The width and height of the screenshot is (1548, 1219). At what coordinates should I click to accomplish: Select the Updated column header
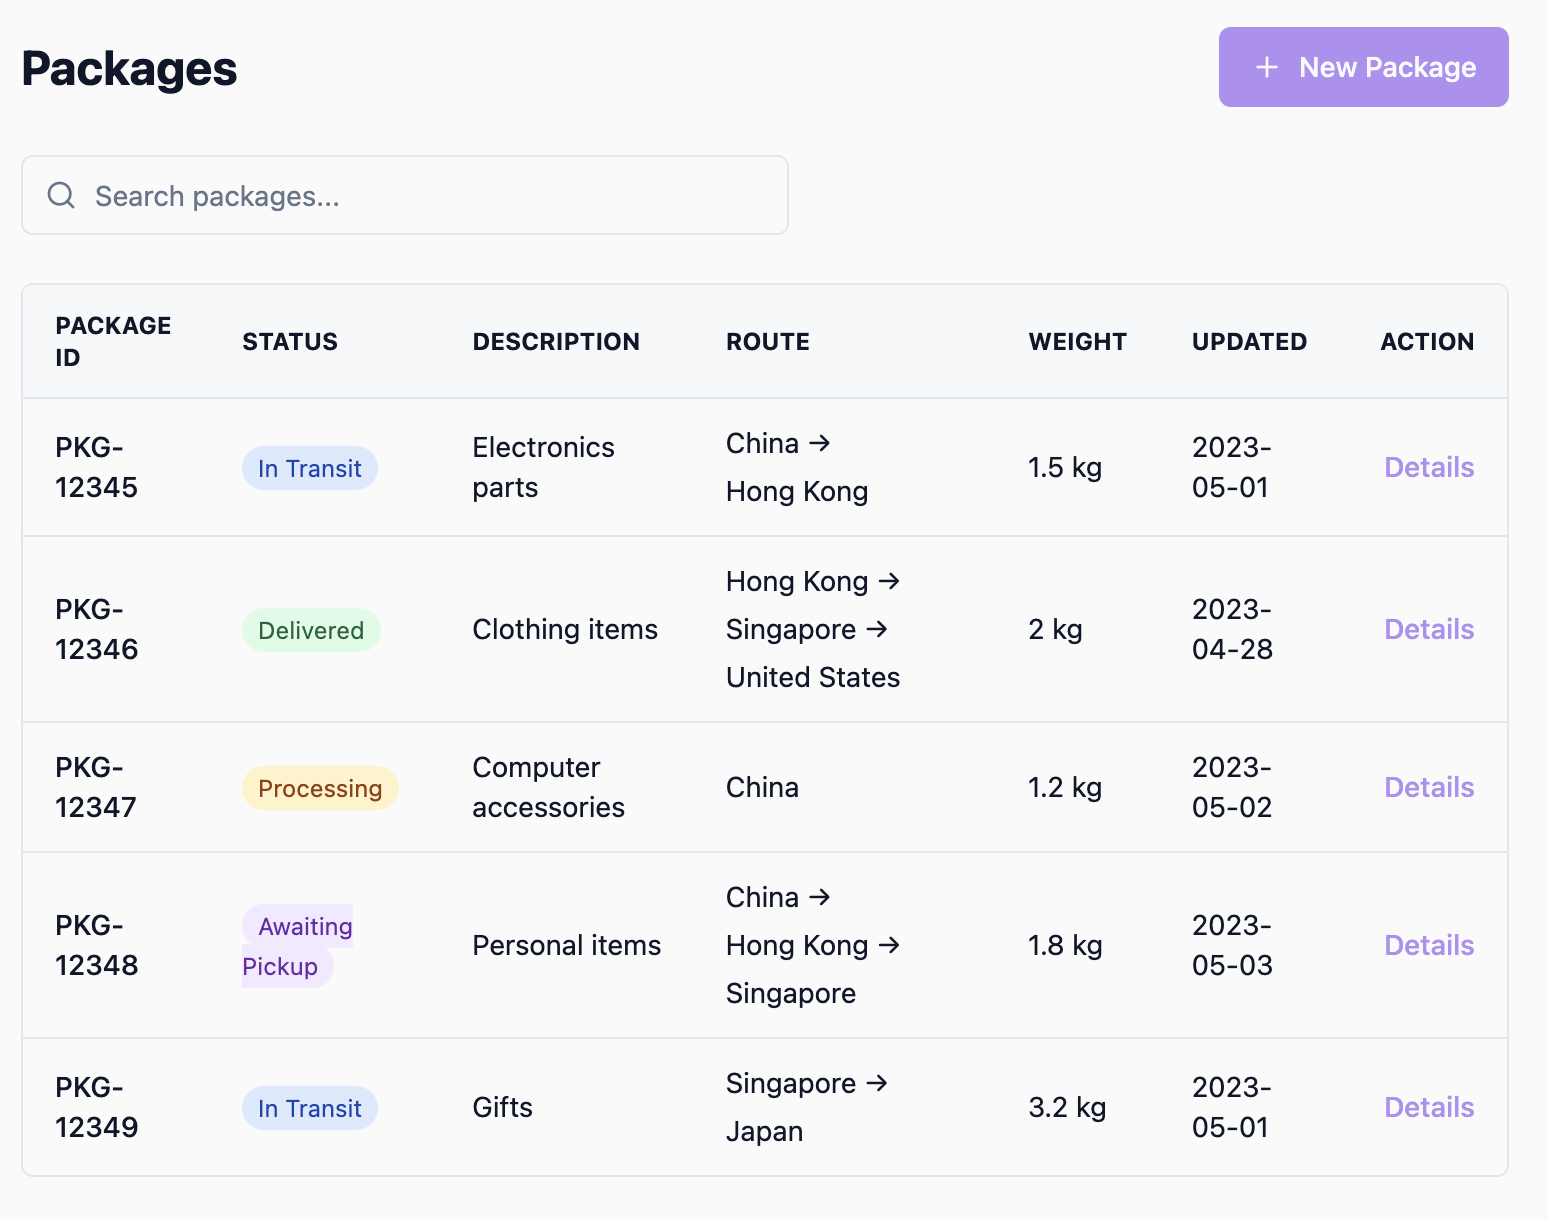click(1249, 342)
